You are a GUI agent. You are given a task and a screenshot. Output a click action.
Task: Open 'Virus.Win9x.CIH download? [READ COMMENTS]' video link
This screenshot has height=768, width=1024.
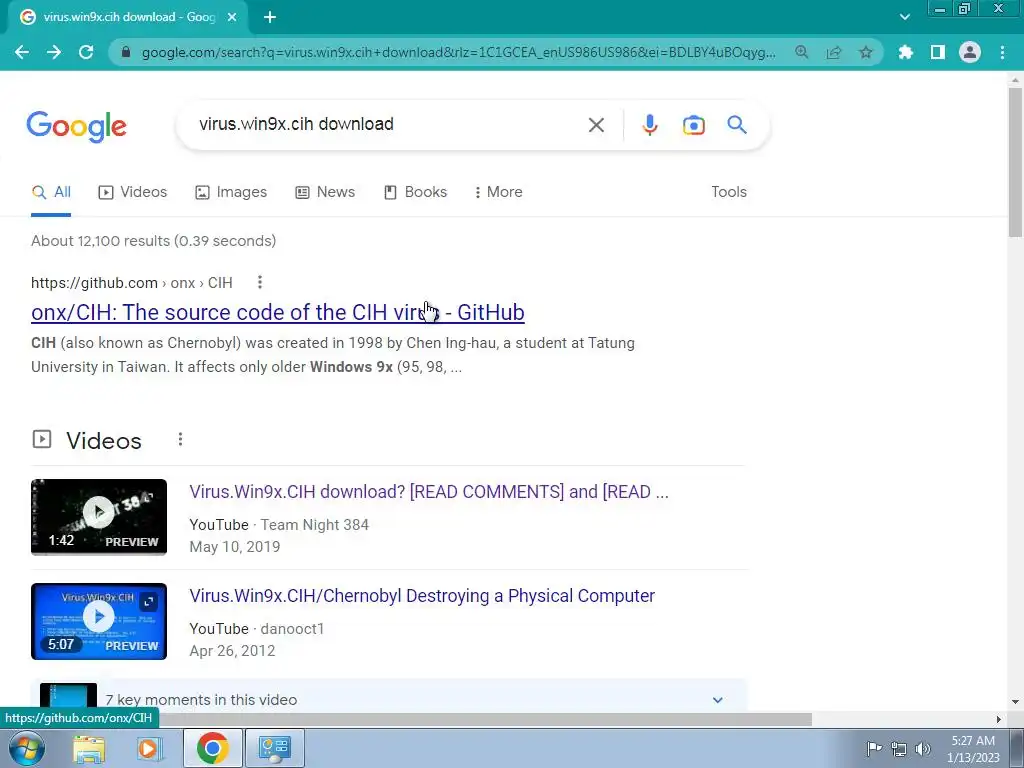[429, 492]
